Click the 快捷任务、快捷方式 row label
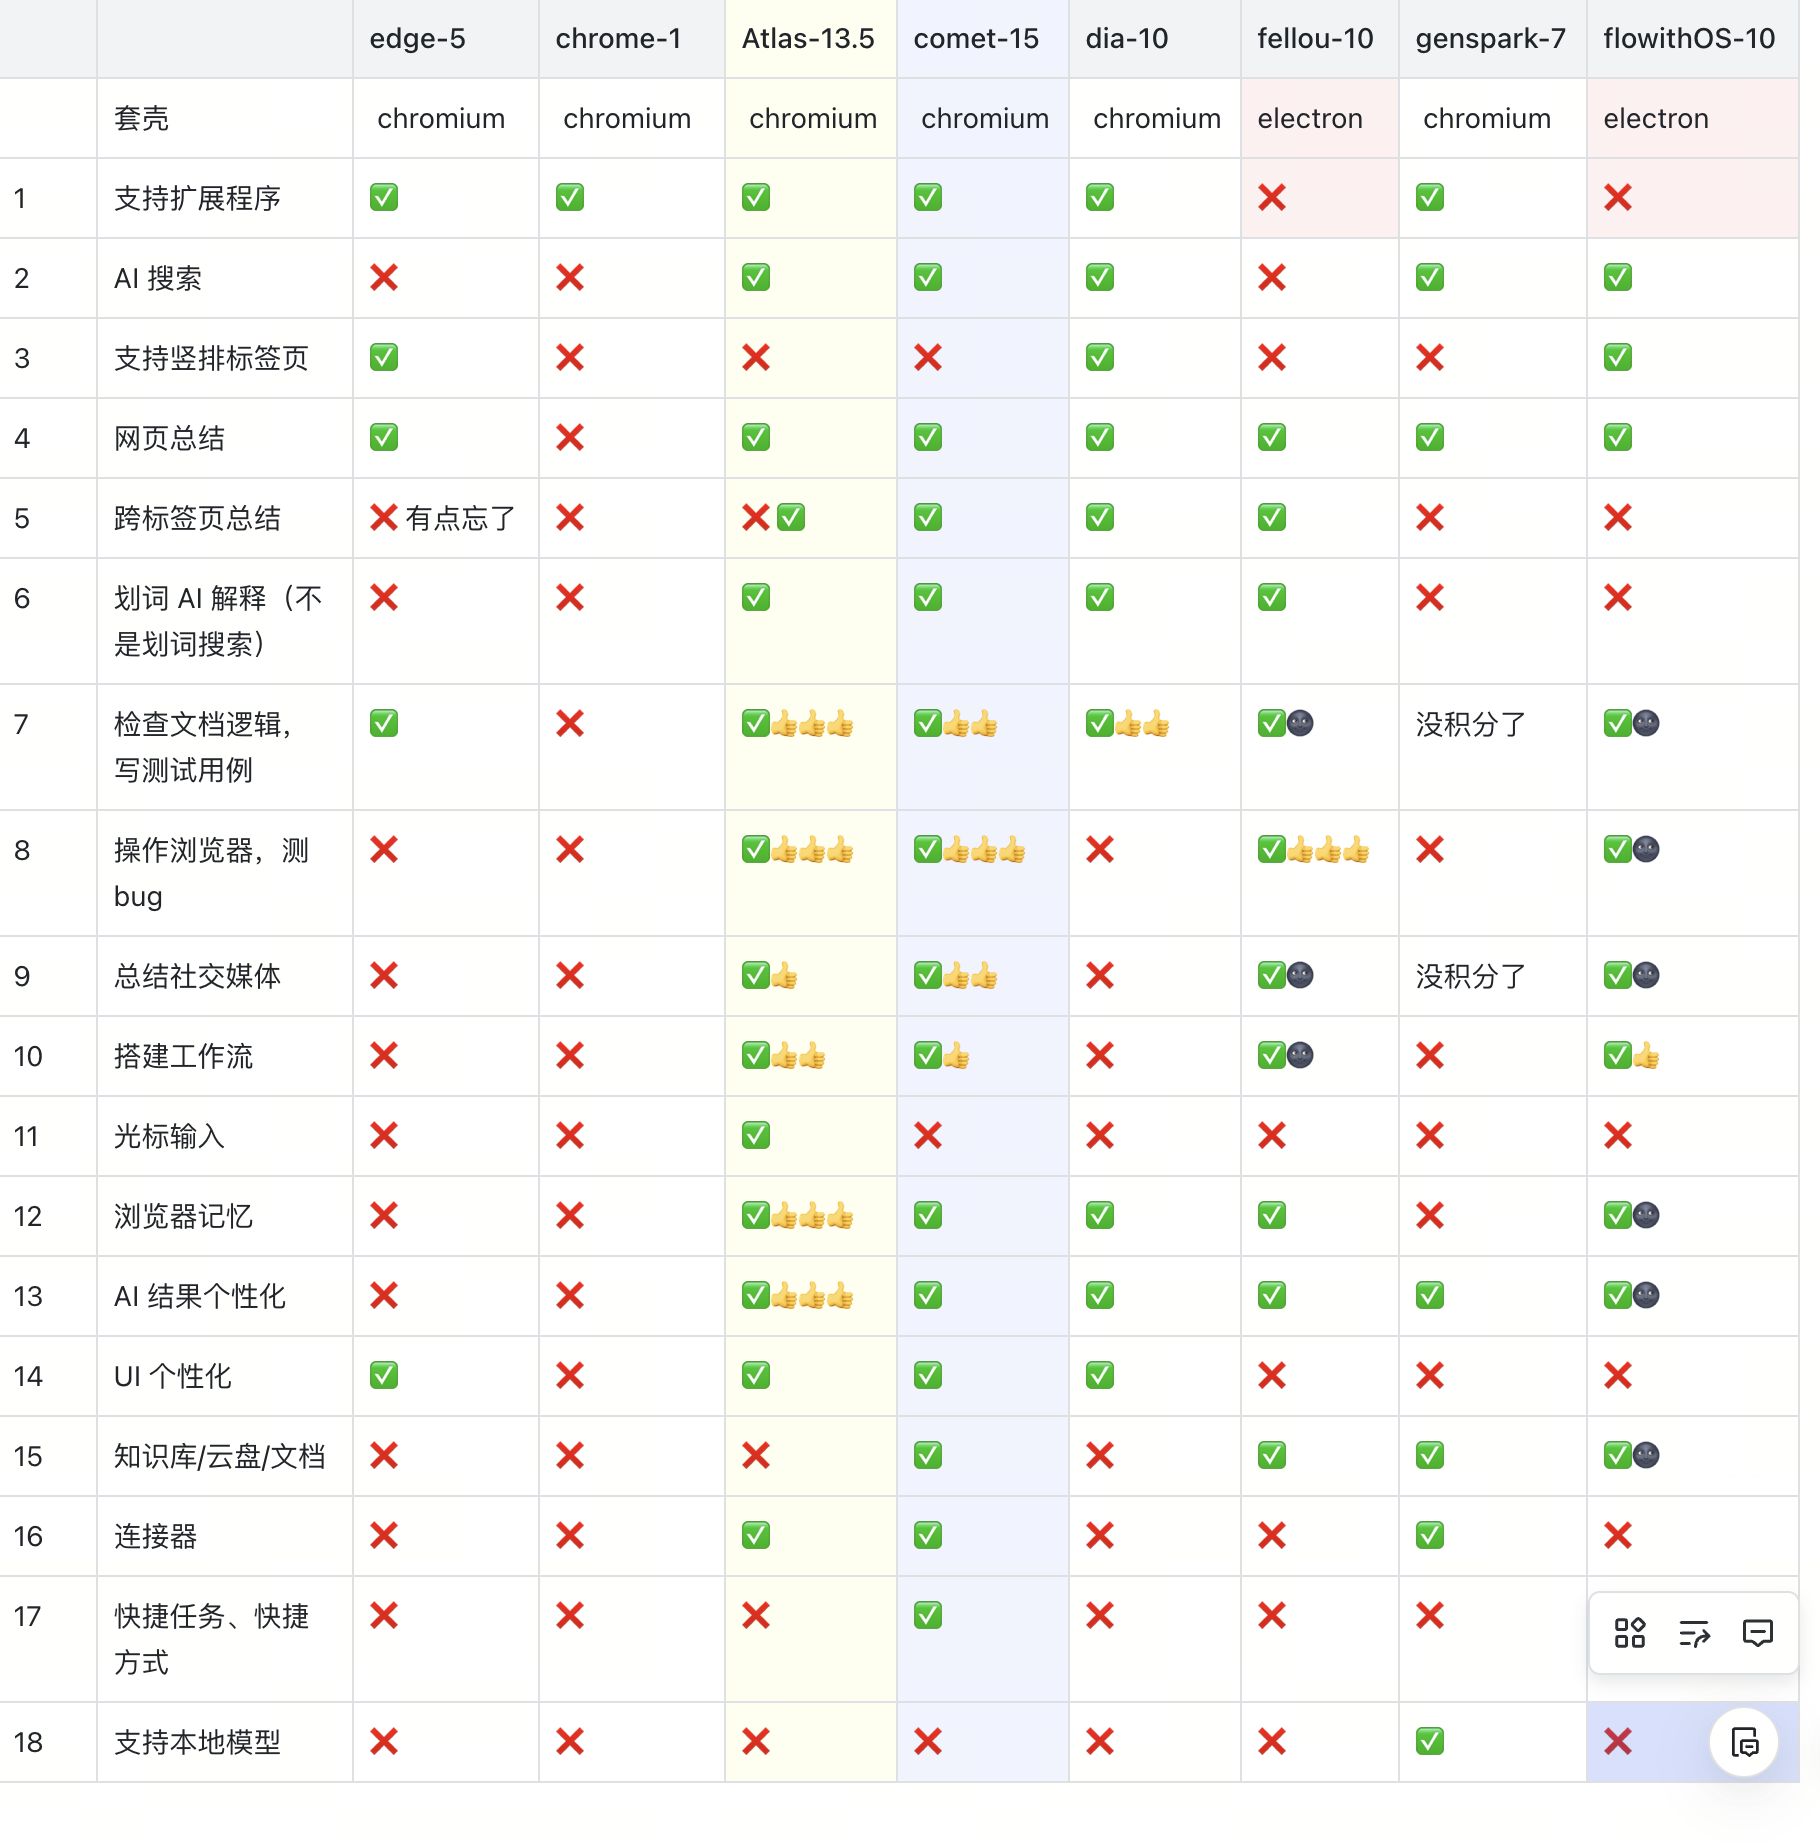Image resolution: width=1820 pixels, height=1842 pixels. pos(212,1639)
